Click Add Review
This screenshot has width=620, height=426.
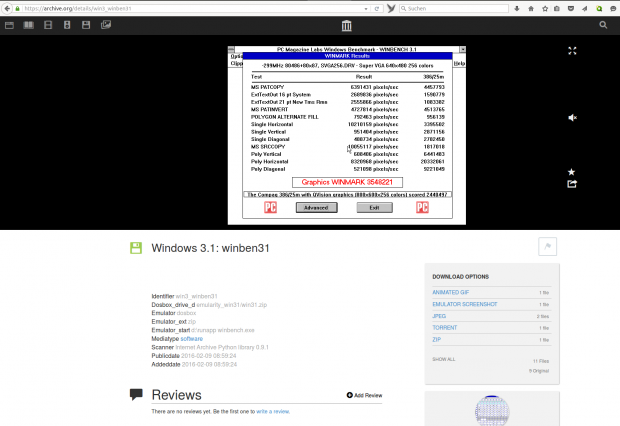pos(364,395)
